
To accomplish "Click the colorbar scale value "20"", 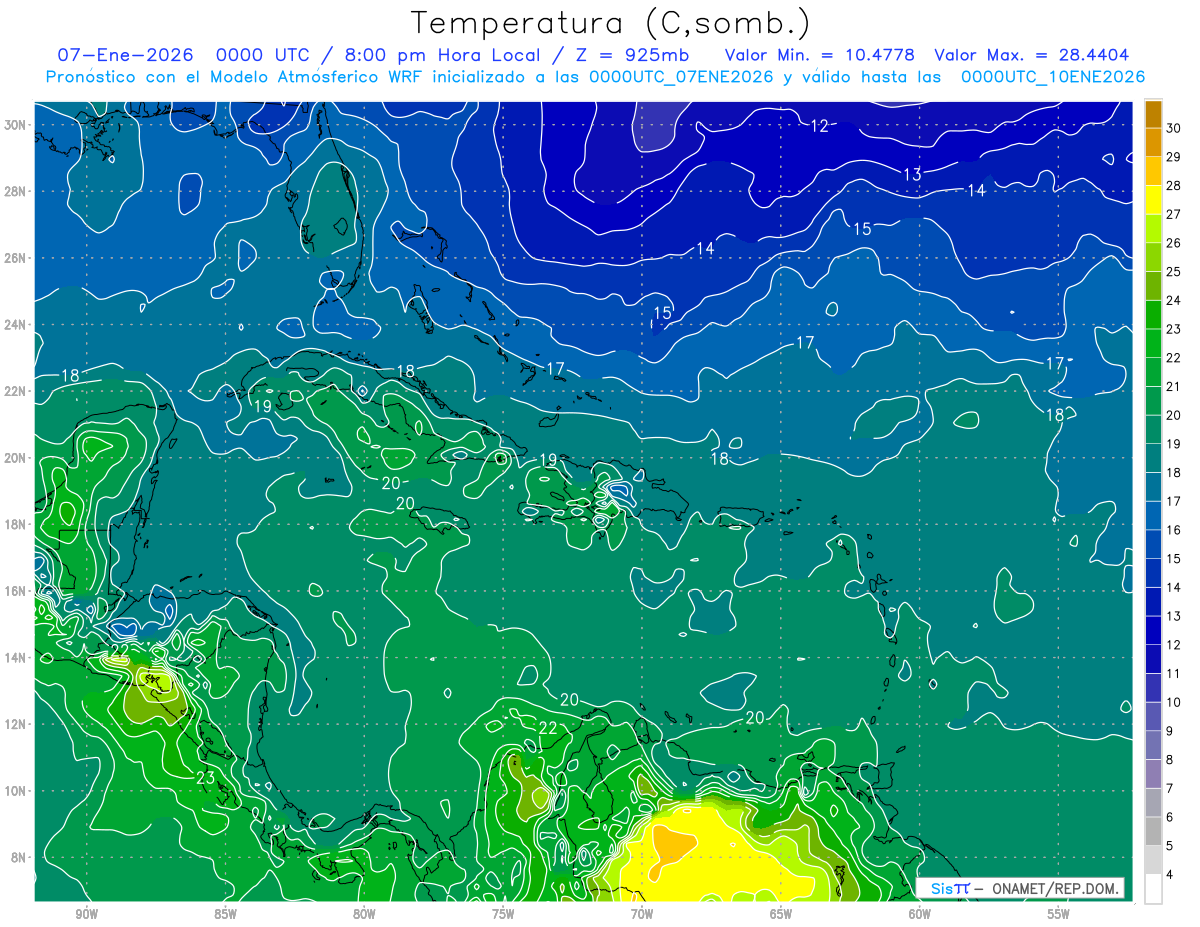I will click(1174, 415).
